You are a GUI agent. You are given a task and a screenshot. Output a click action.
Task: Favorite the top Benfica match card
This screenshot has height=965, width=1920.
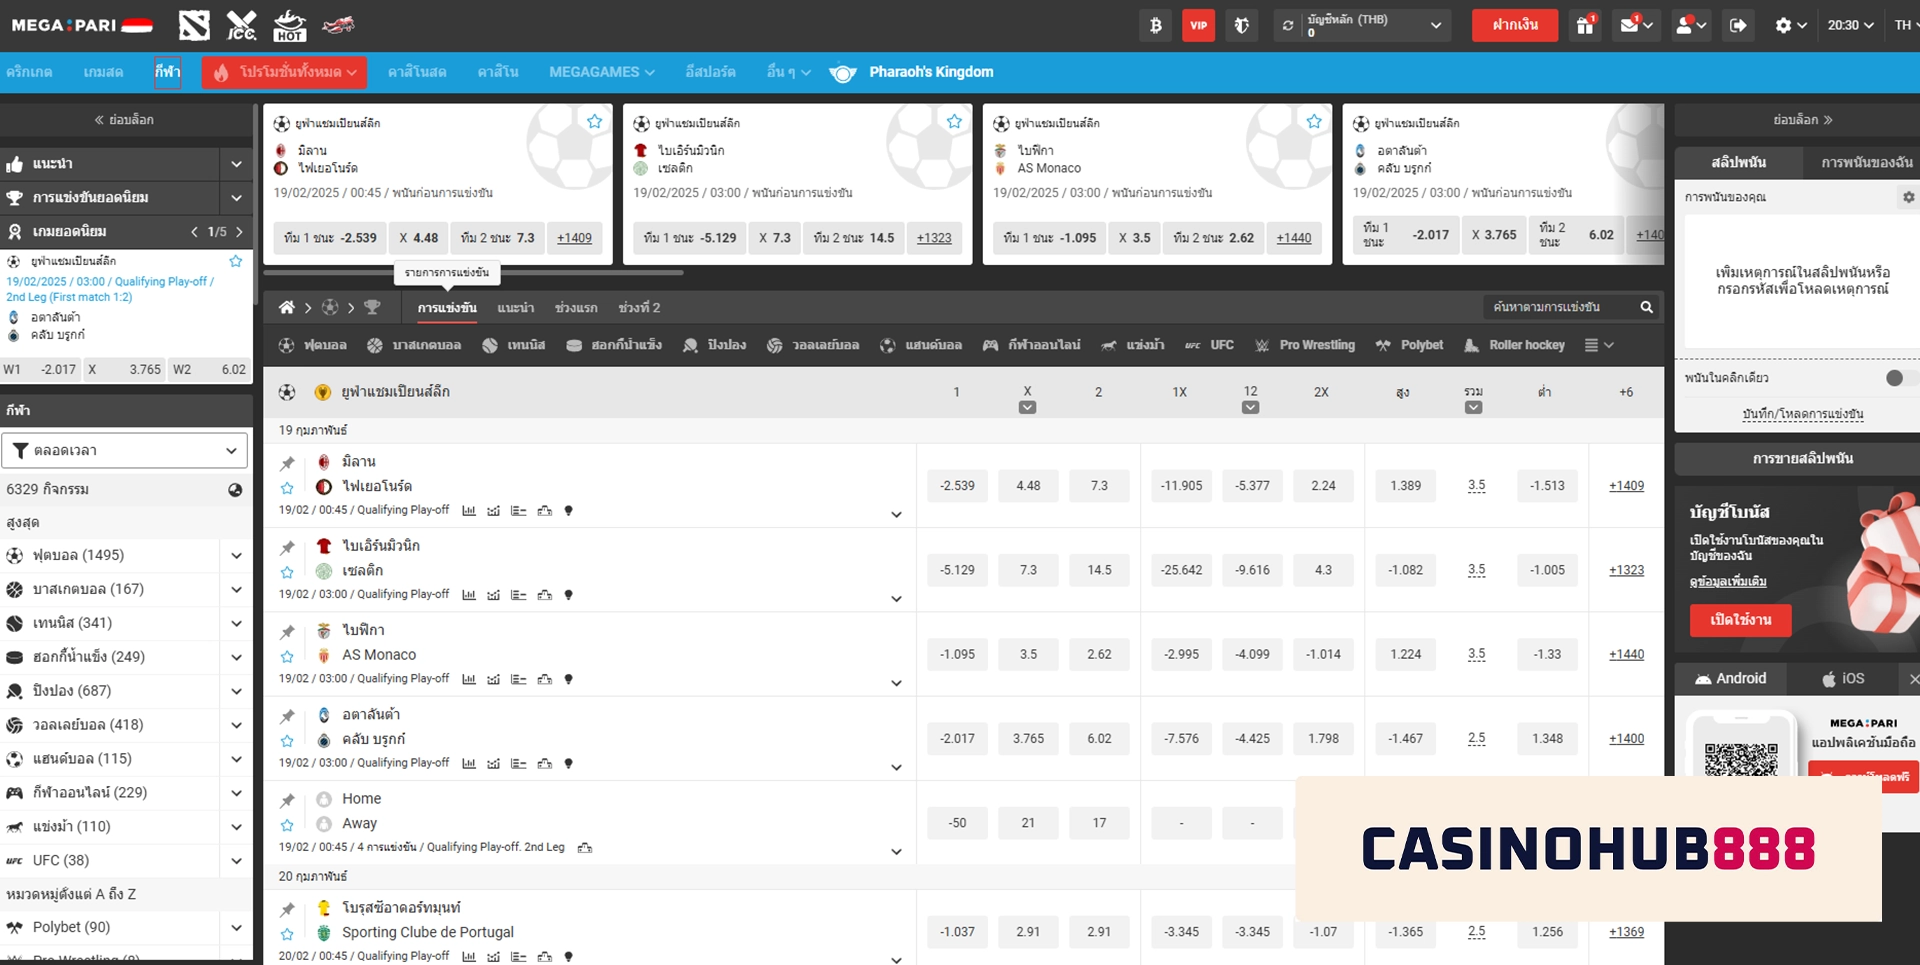1314,122
